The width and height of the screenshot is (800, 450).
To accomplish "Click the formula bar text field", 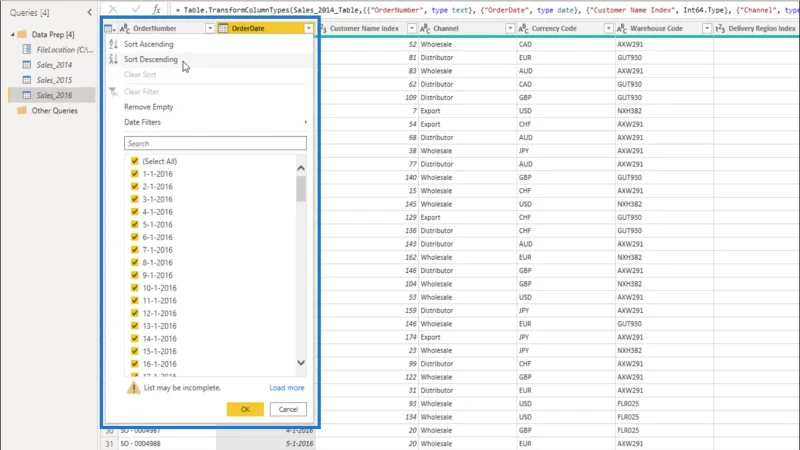I will pos(485,10).
